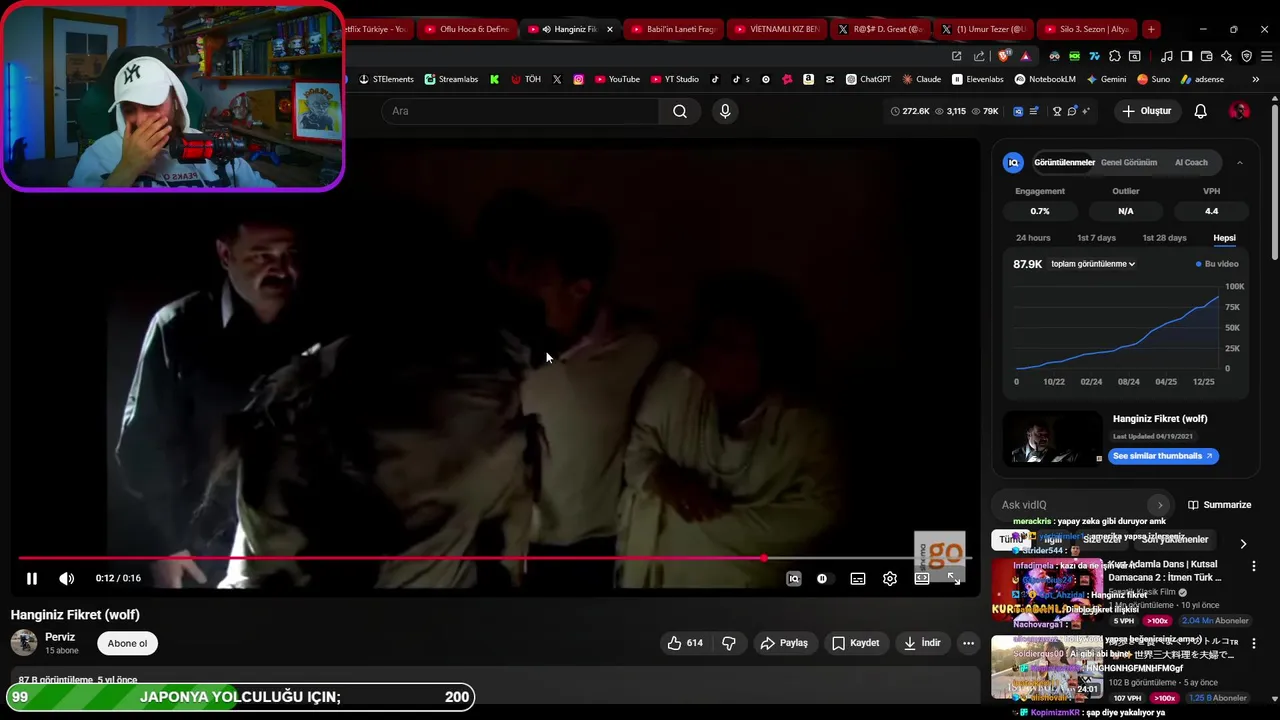Open the Oluştur create menu

click(x=1146, y=111)
